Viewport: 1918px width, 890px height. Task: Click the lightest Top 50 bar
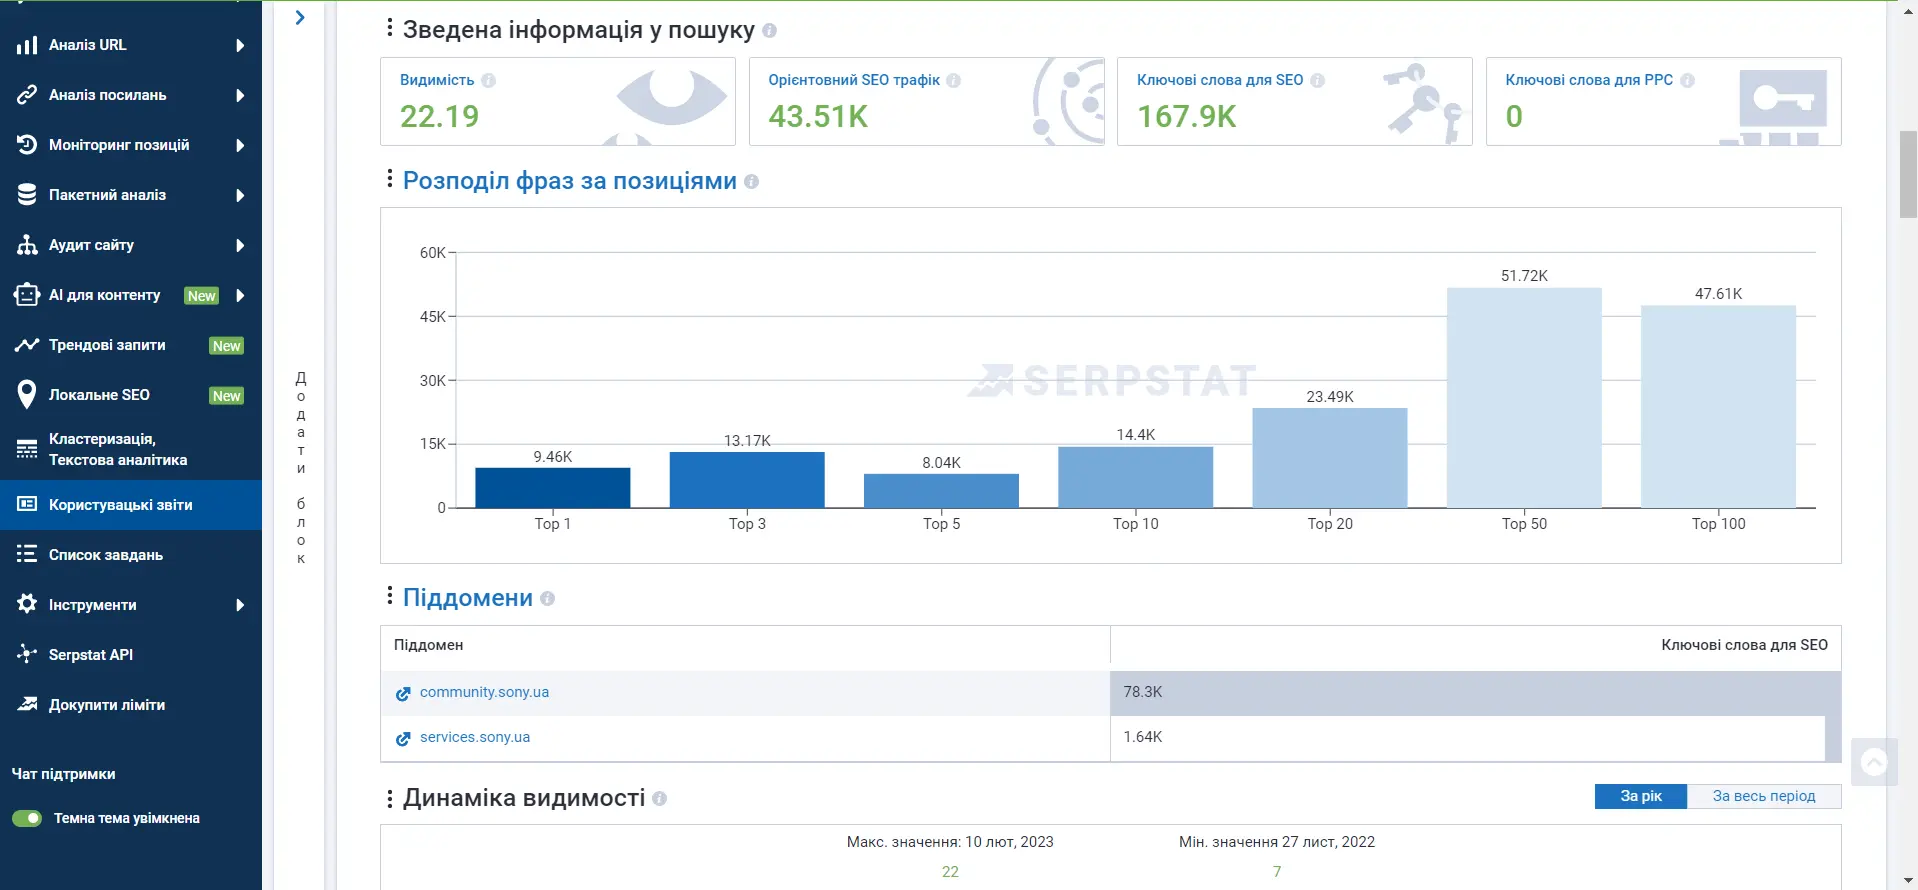tap(1524, 398)
